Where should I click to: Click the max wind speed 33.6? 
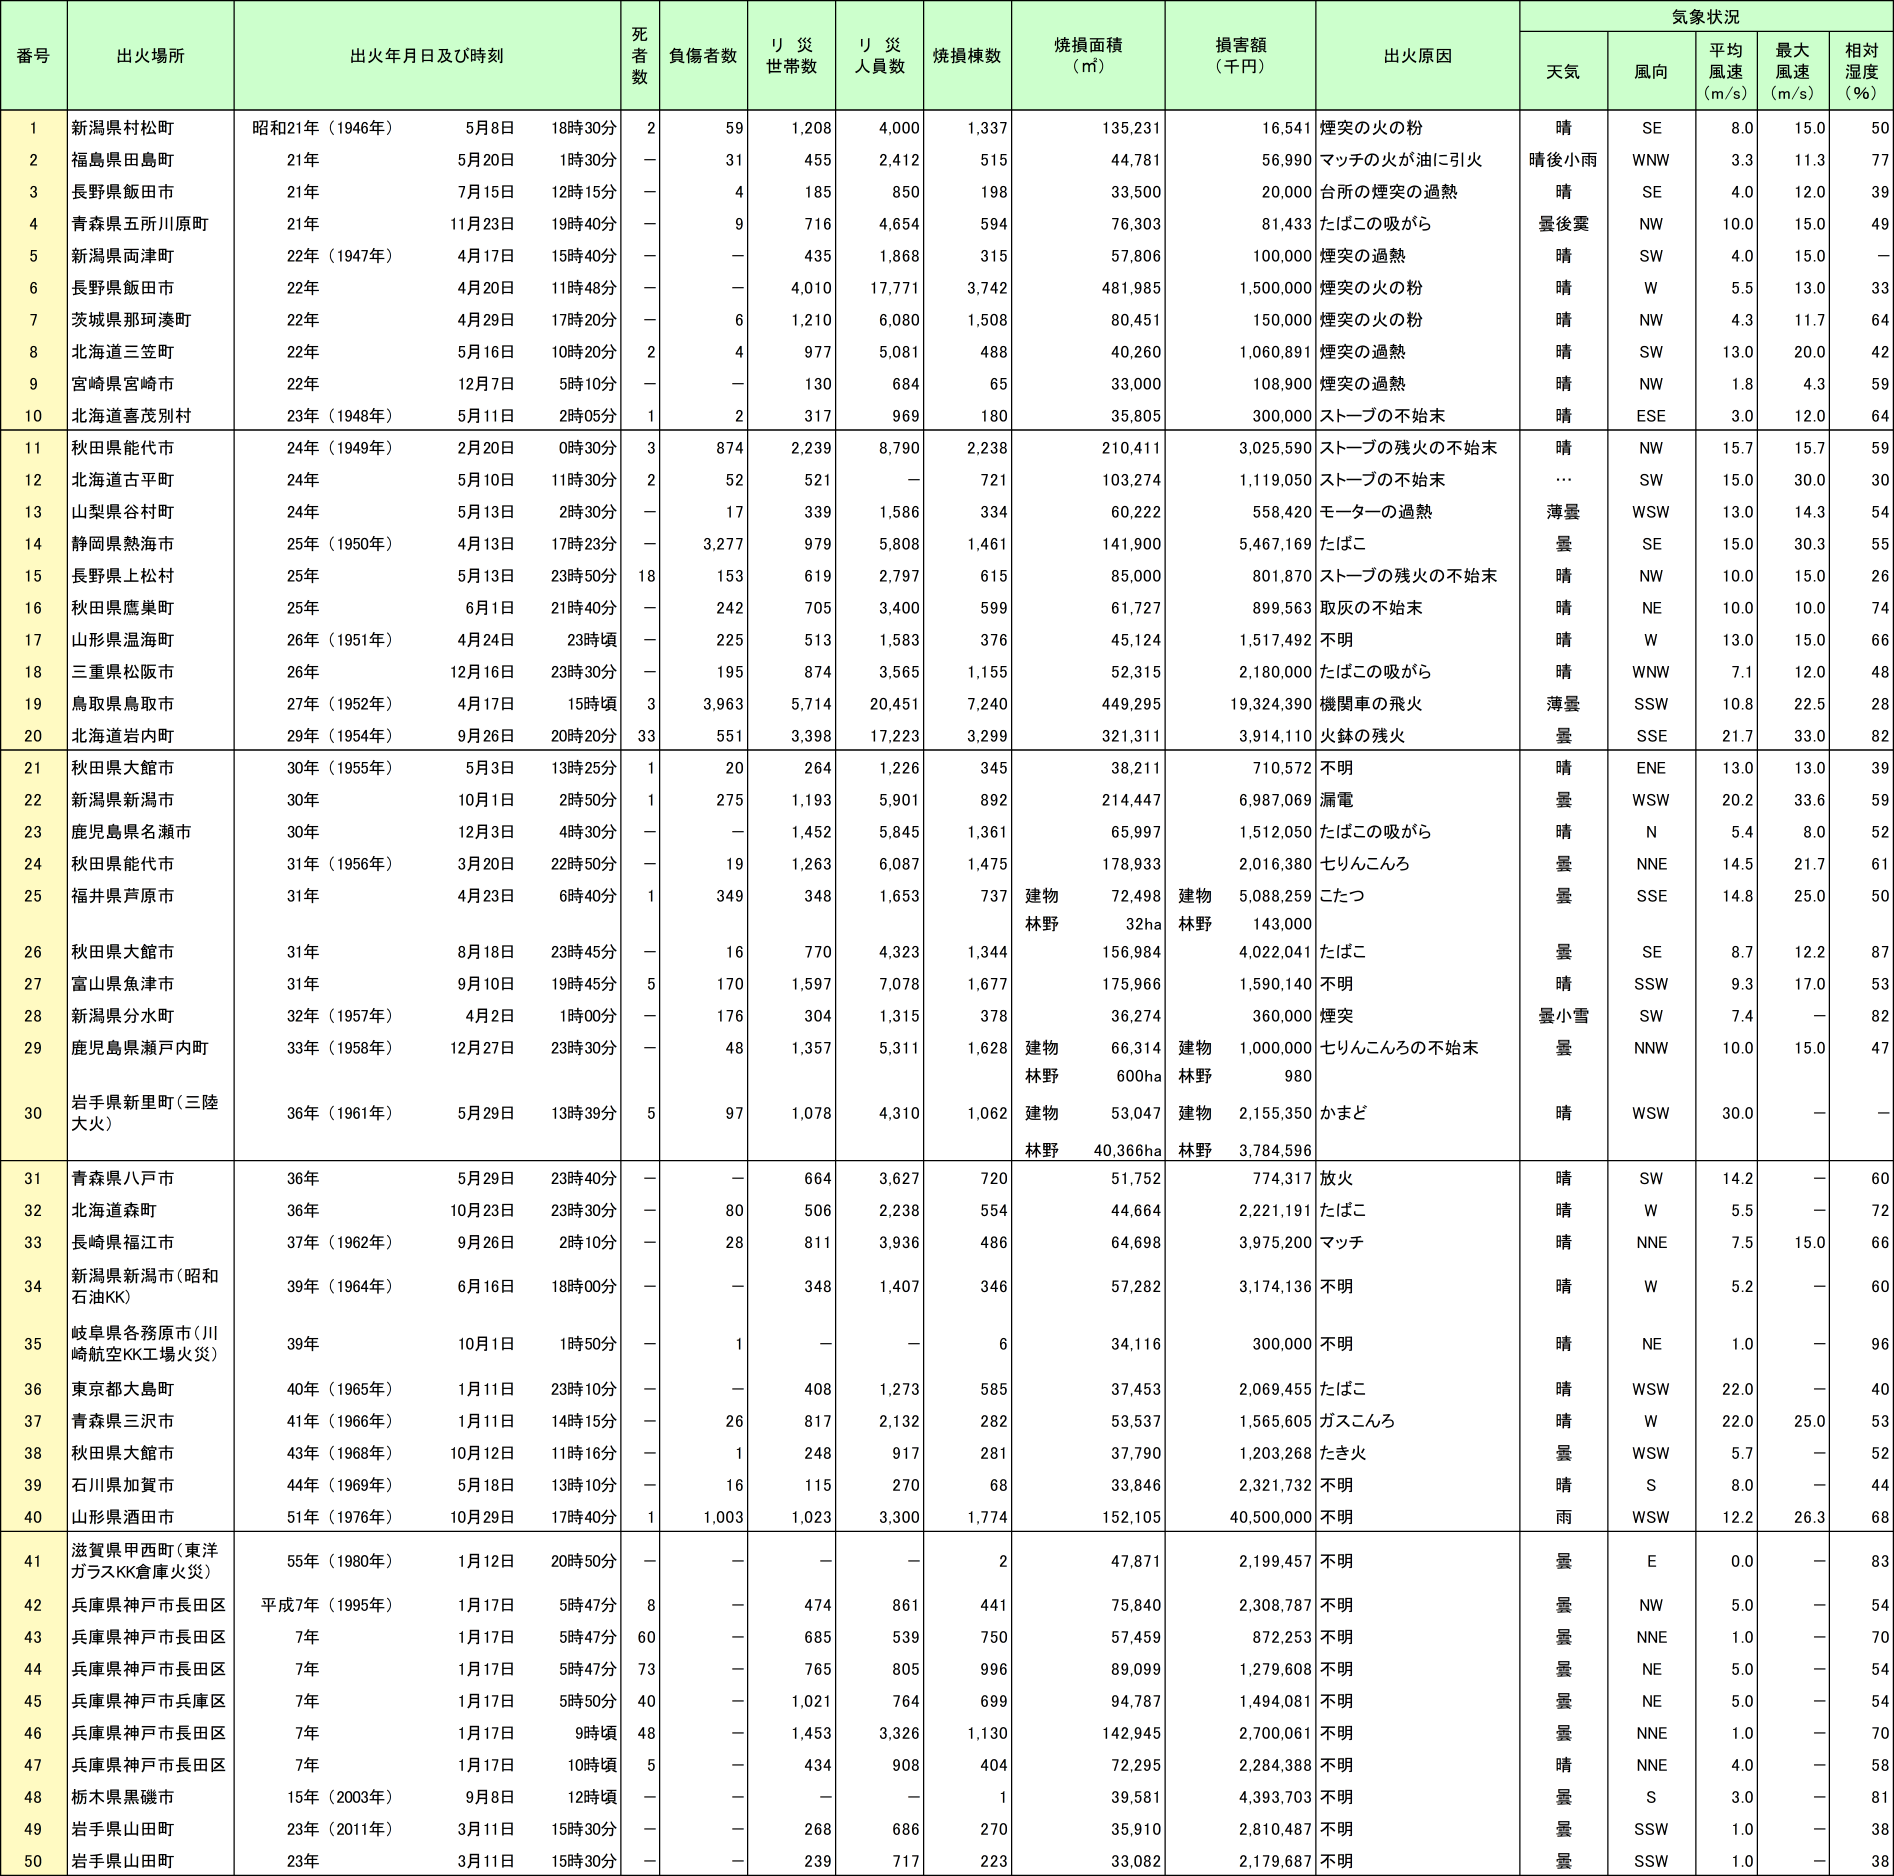pyautogui.click(x=1810, y=800)
